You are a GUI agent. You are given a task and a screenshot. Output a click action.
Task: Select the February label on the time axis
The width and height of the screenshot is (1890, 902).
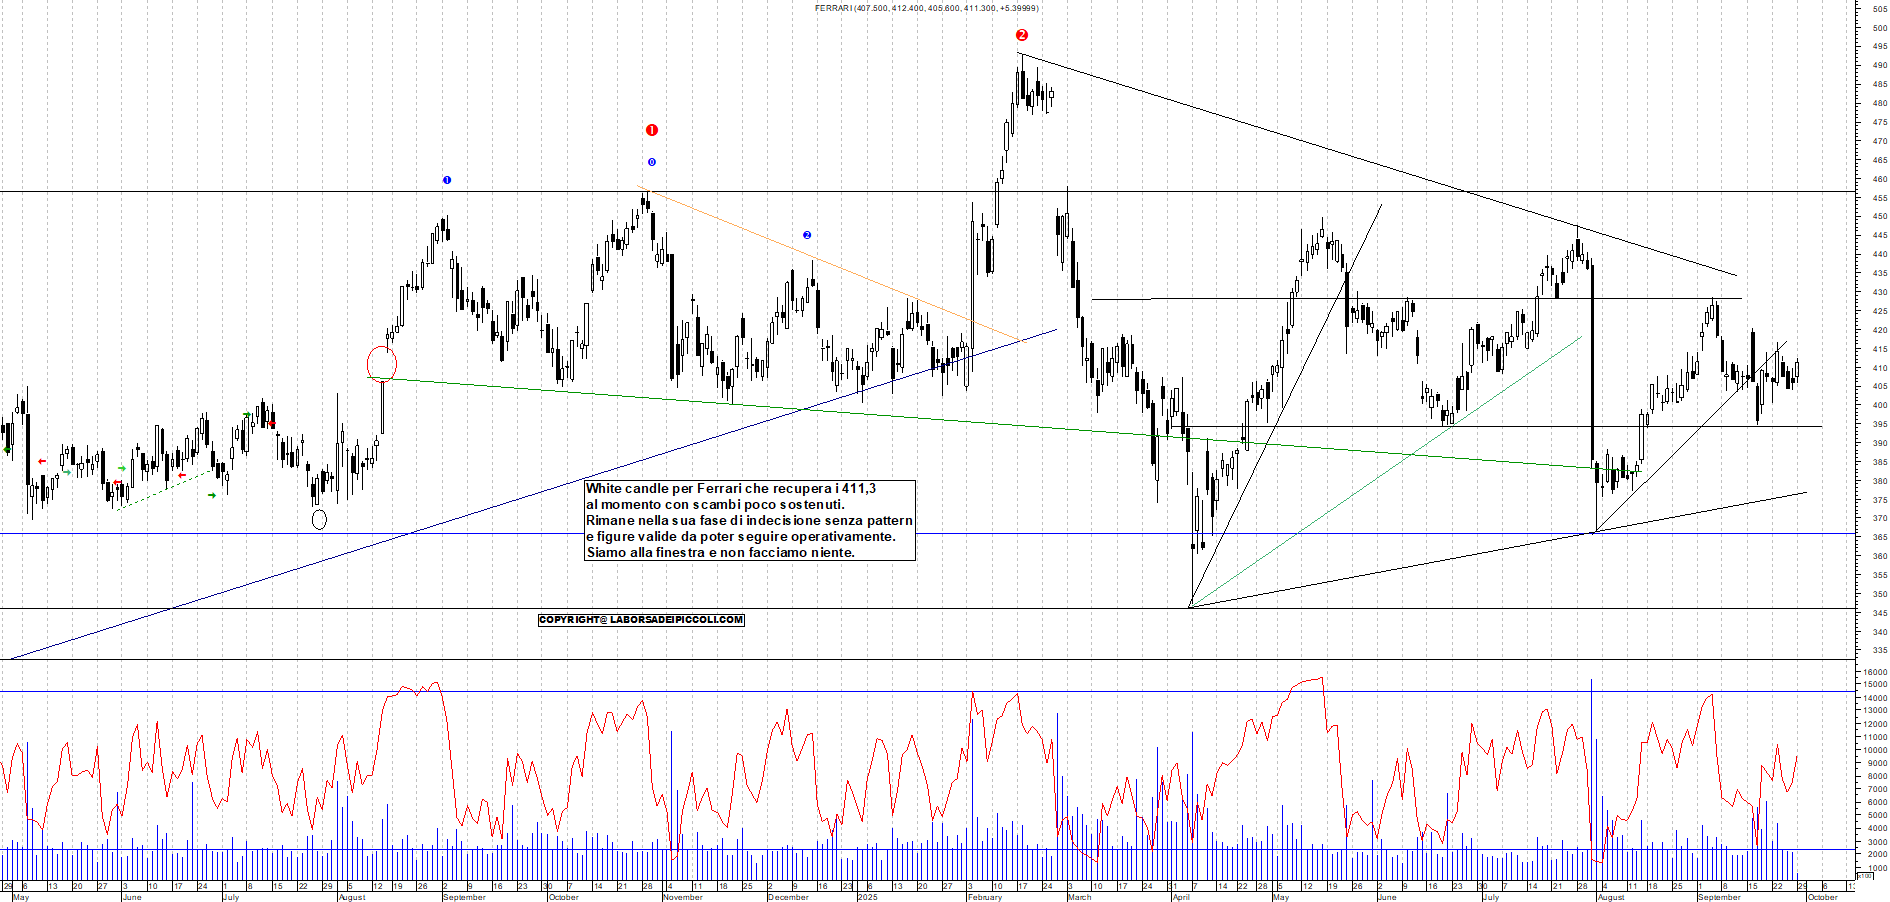click(984, 897)
